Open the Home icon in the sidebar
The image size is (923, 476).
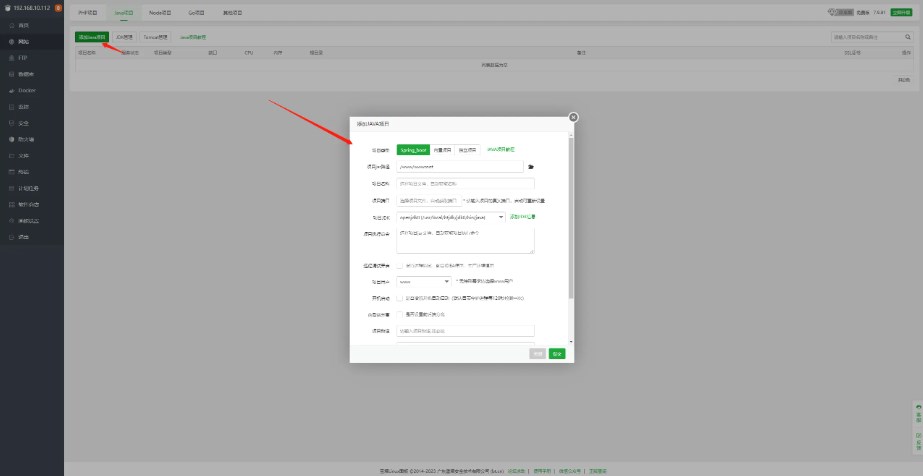pyautogui.click(x=12, y=26)
